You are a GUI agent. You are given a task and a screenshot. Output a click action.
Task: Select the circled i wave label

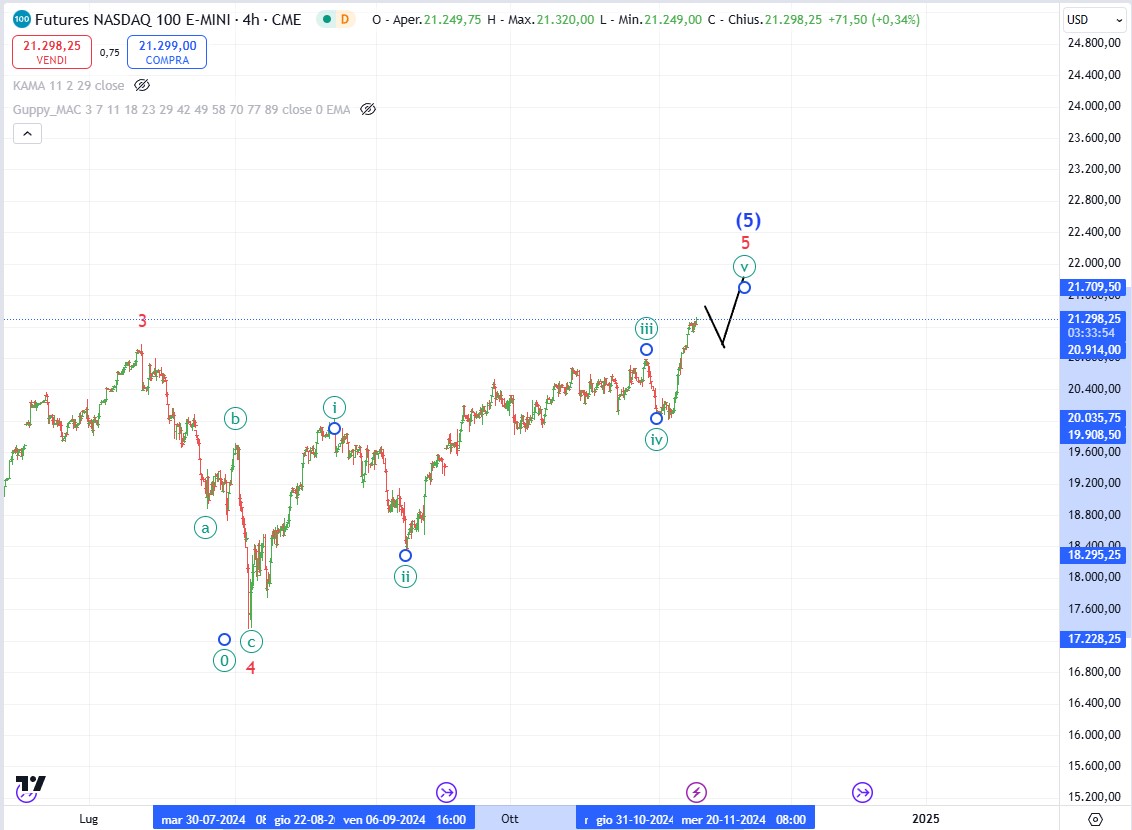pos(334,408)
